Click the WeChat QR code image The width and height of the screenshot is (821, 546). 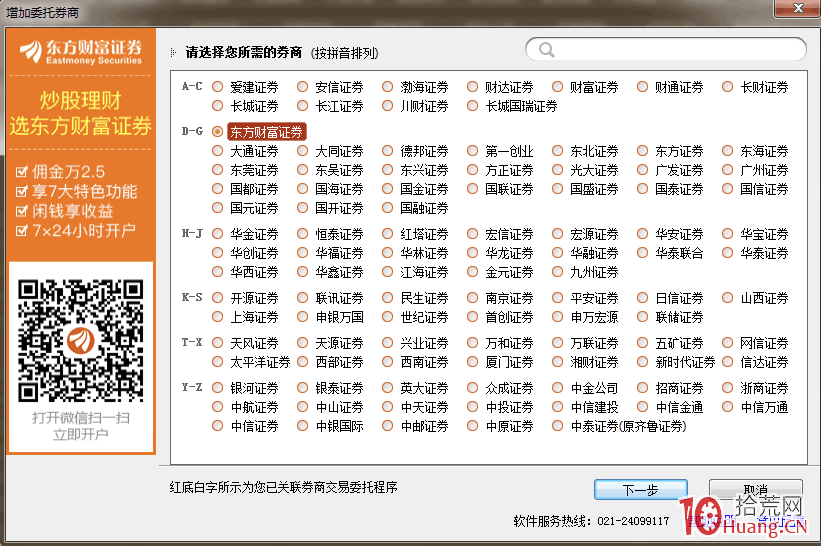pyautogui.click(x=81, y=341)
